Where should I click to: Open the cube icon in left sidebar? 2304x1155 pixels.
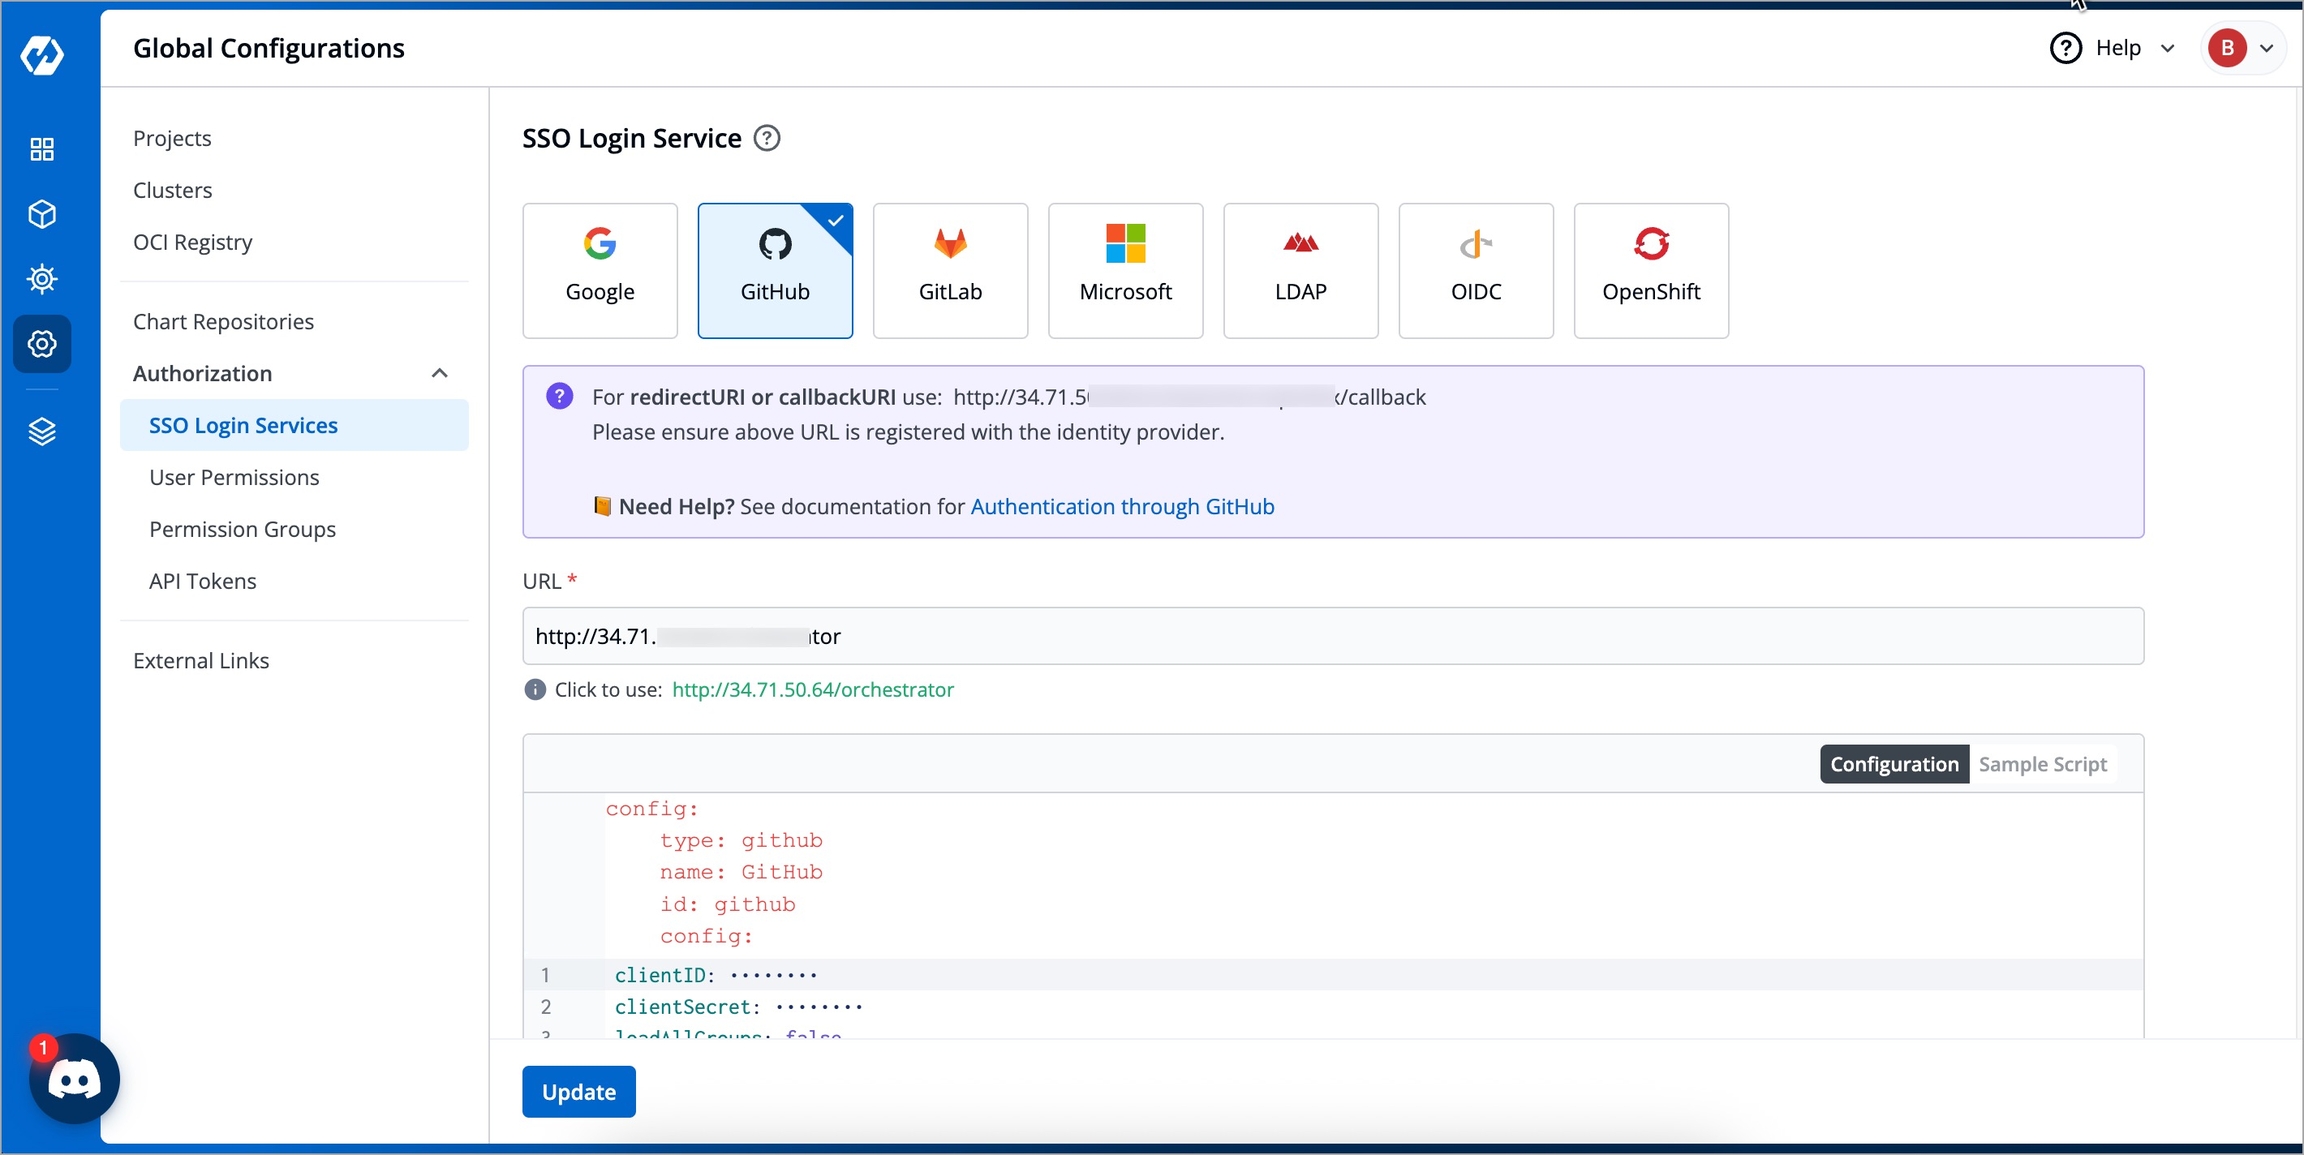42,214
